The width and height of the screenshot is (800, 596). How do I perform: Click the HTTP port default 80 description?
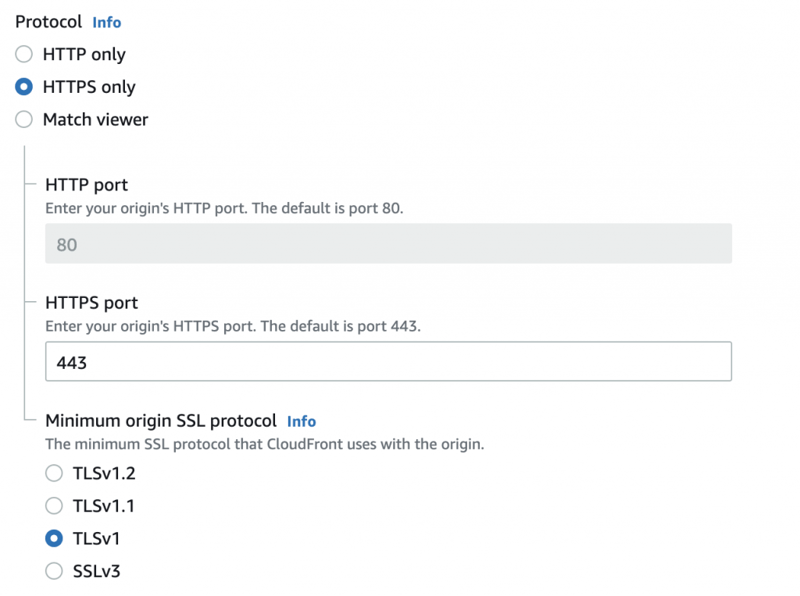[224, 208]
